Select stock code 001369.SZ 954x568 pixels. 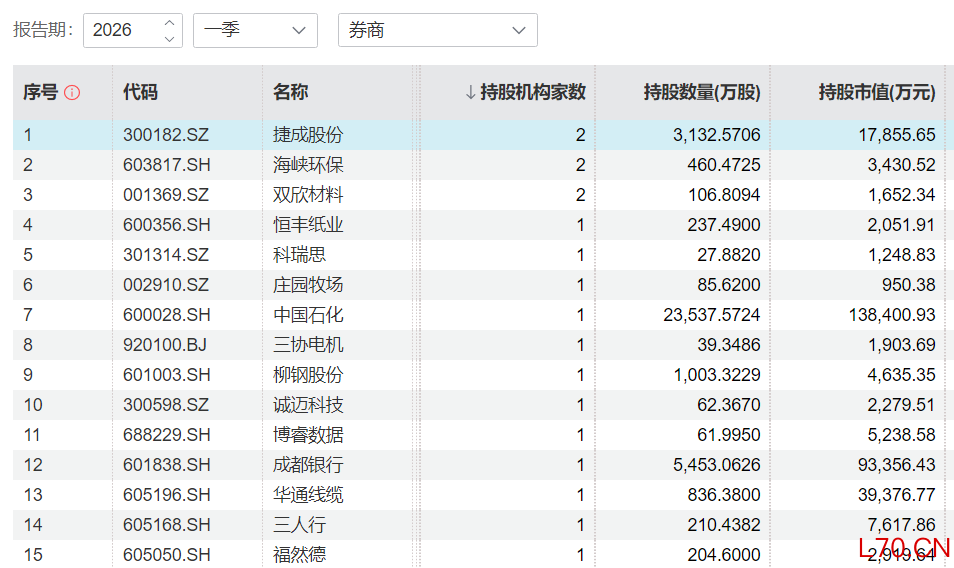pyautogui.click(x=166, y=195)
